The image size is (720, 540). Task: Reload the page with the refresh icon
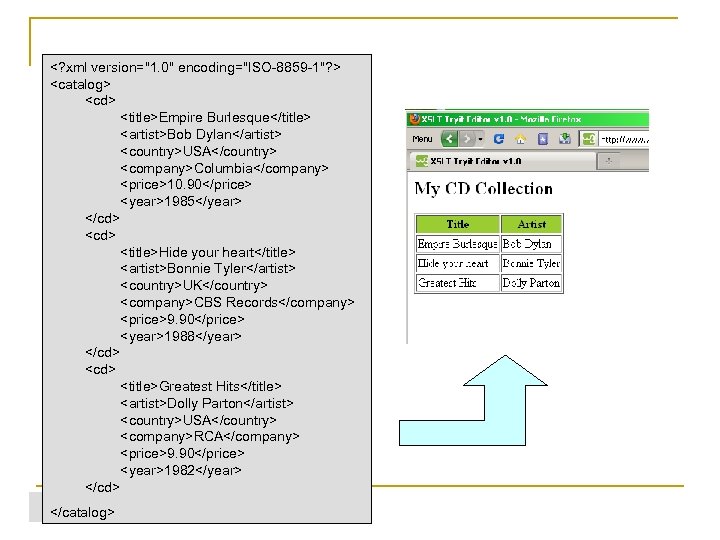tap(499, 139)
